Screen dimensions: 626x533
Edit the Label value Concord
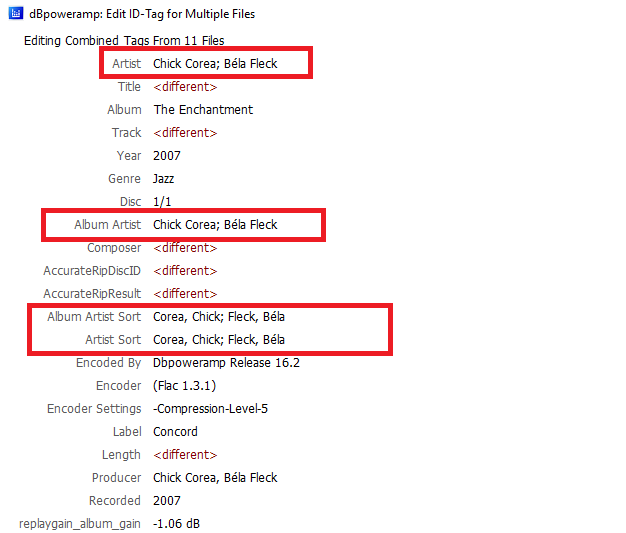tap(175, 432)
